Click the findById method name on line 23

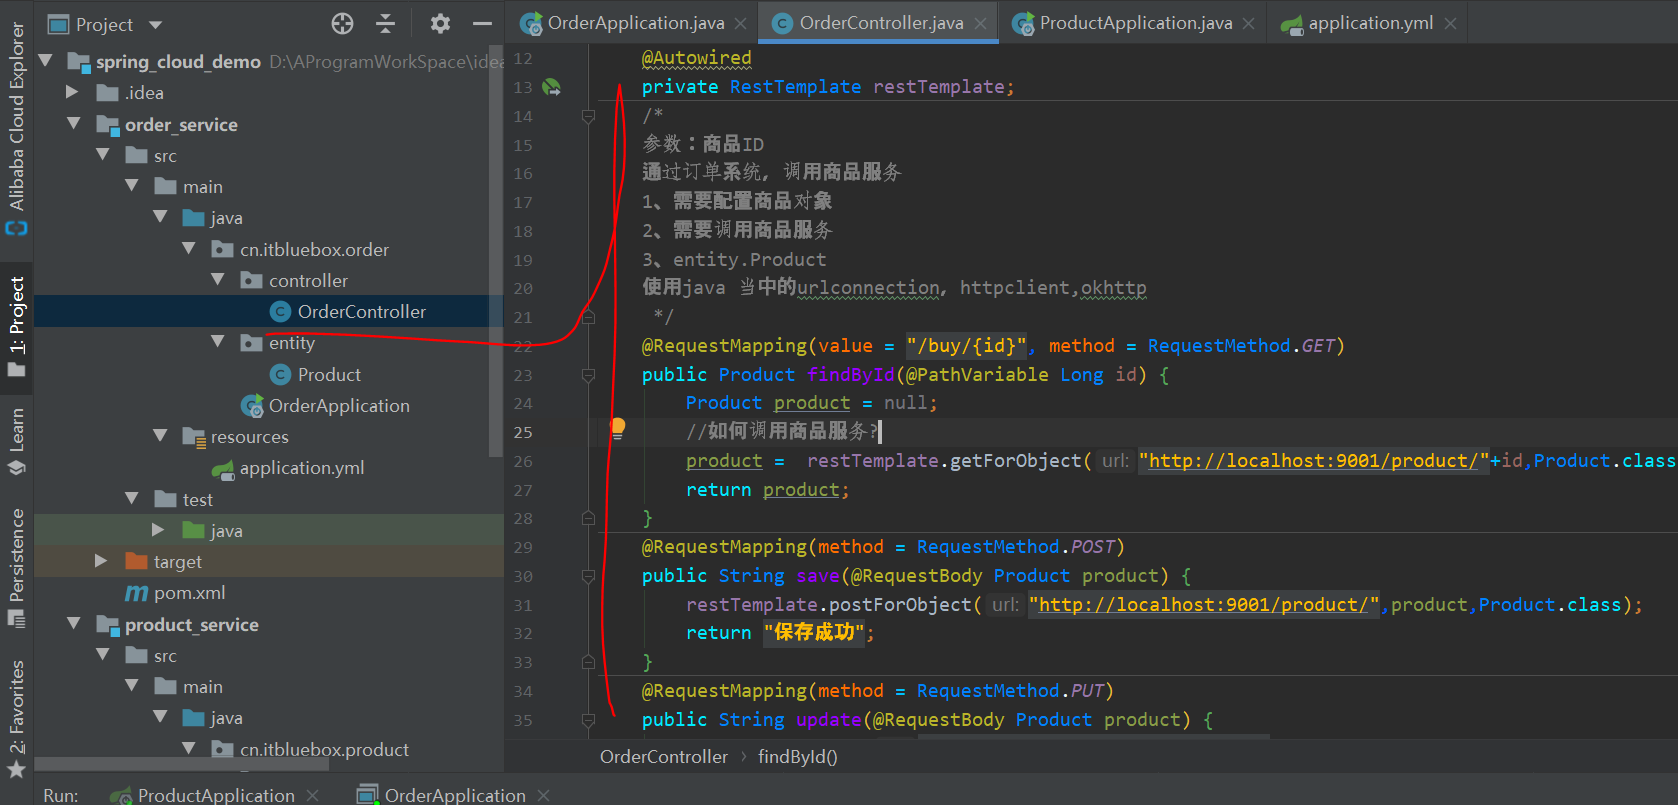point(851,374)
